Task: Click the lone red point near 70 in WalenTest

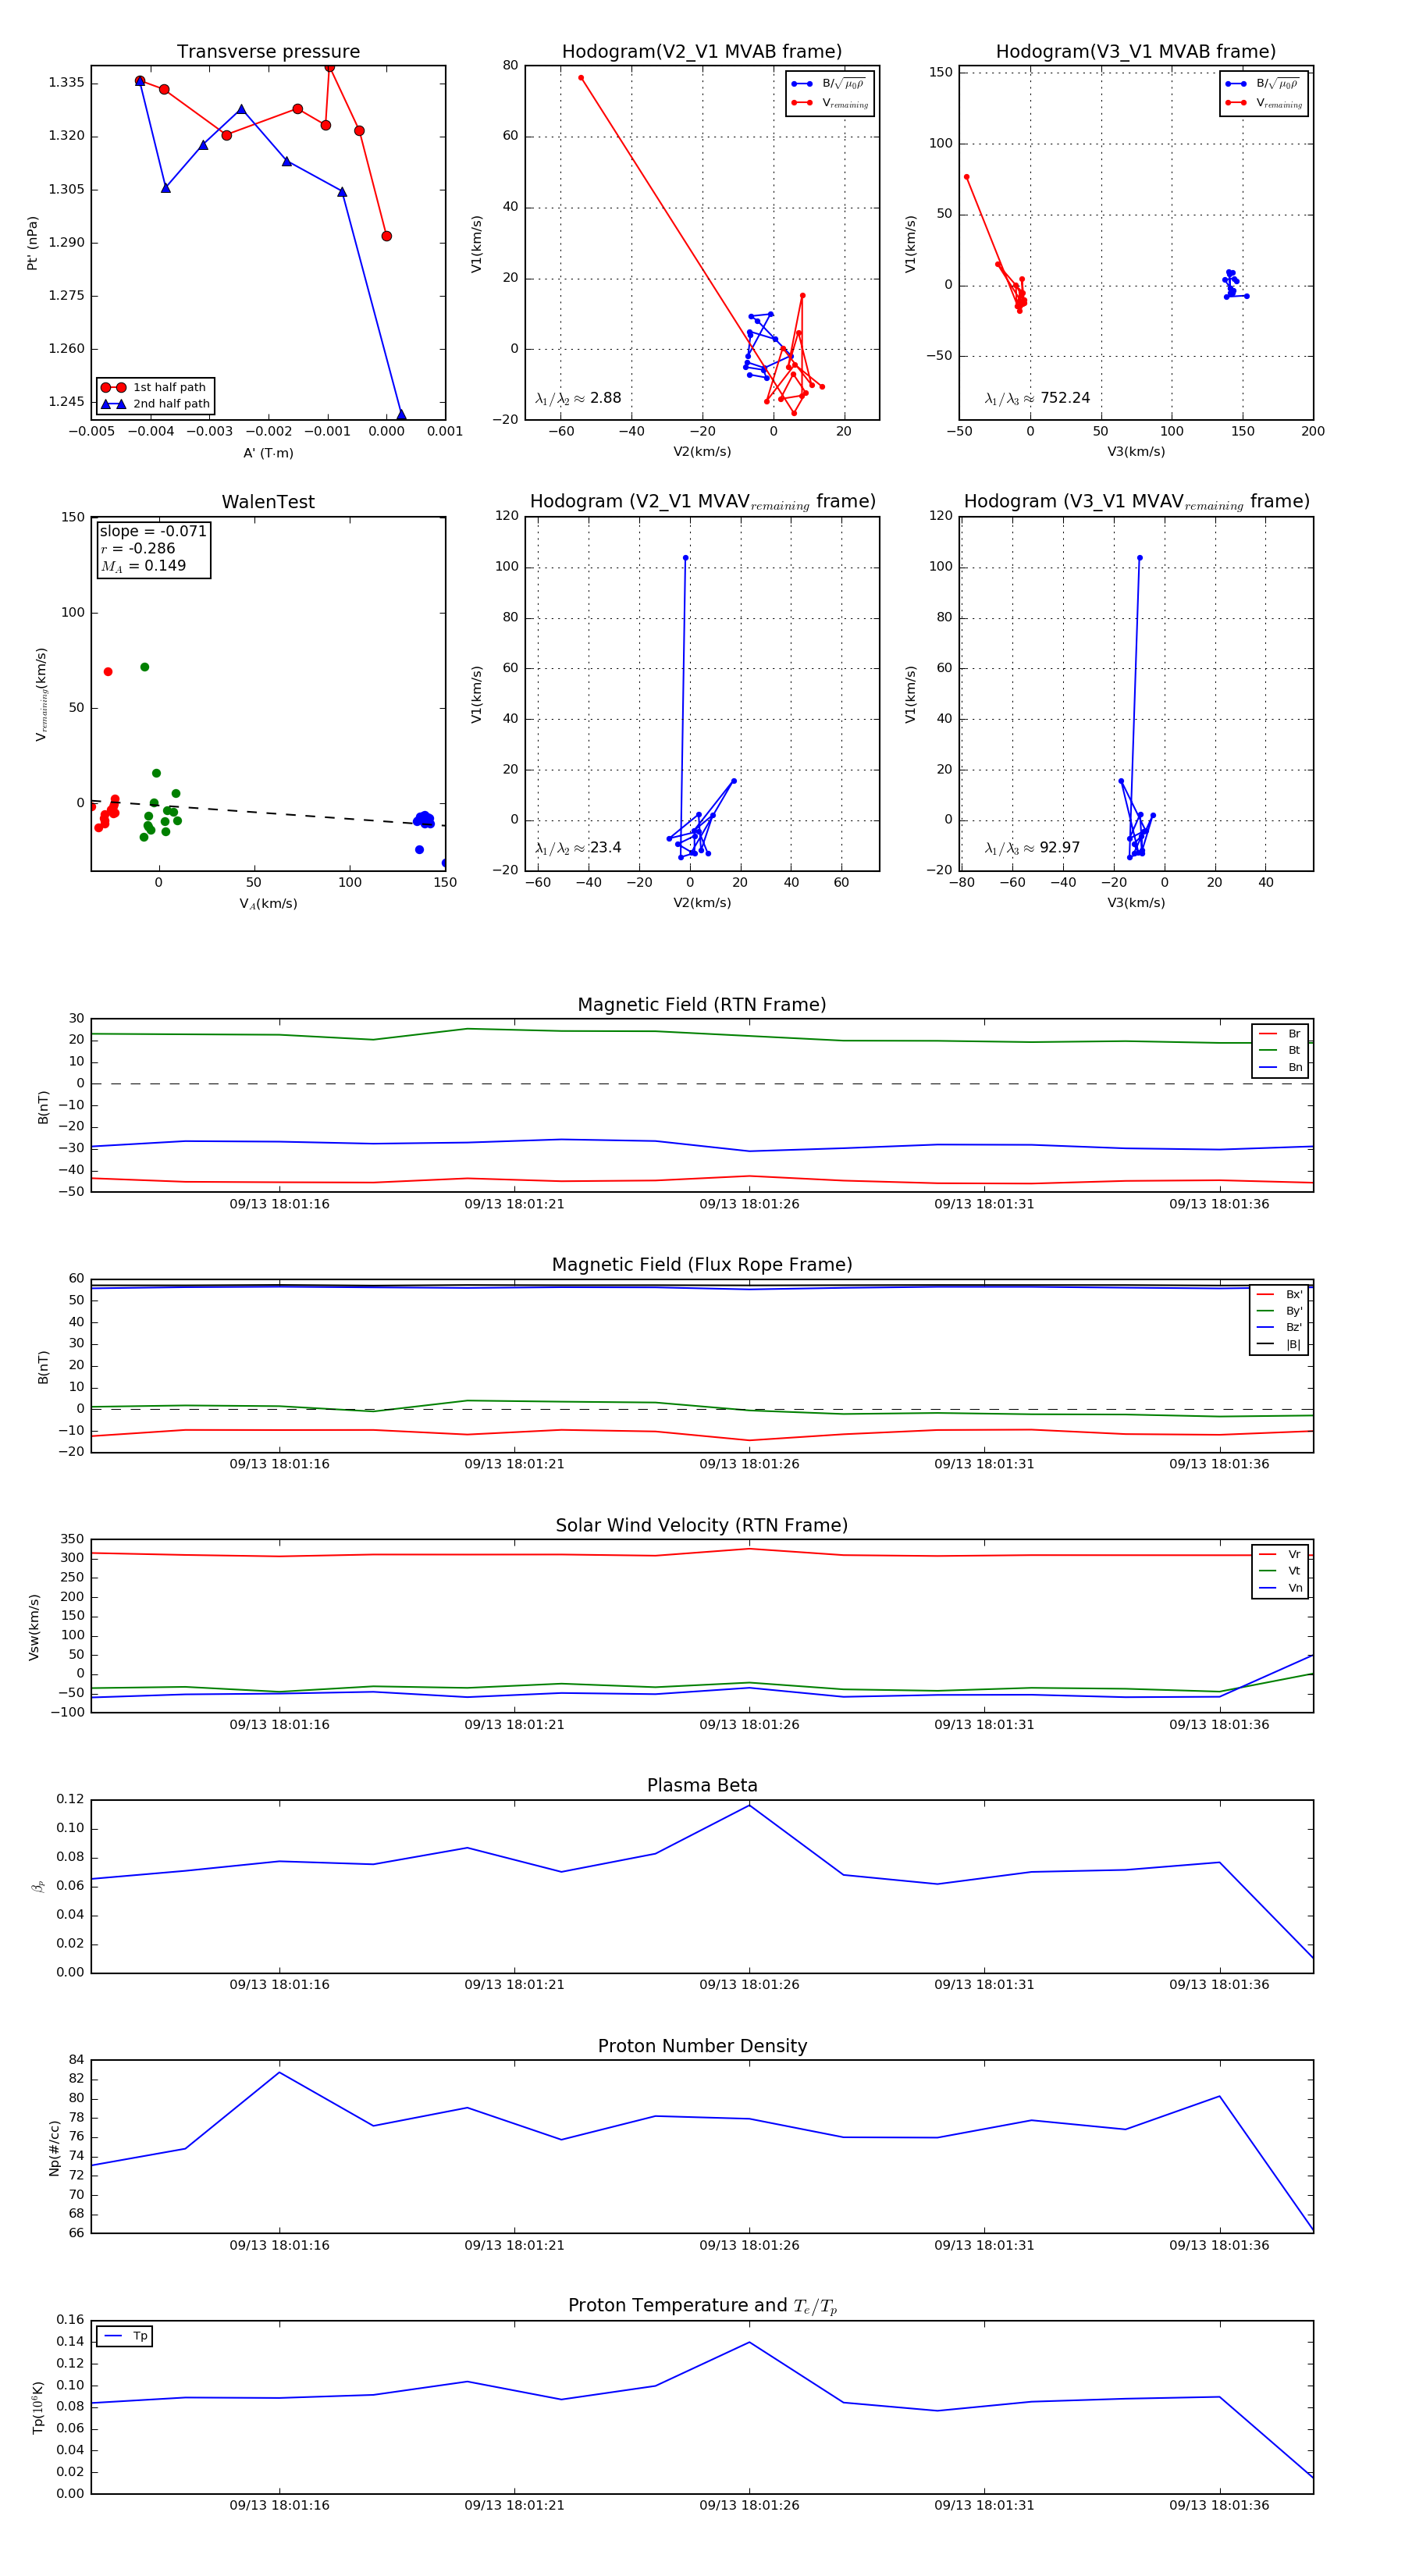Action: pyautogui.click(x=108, y=672)
